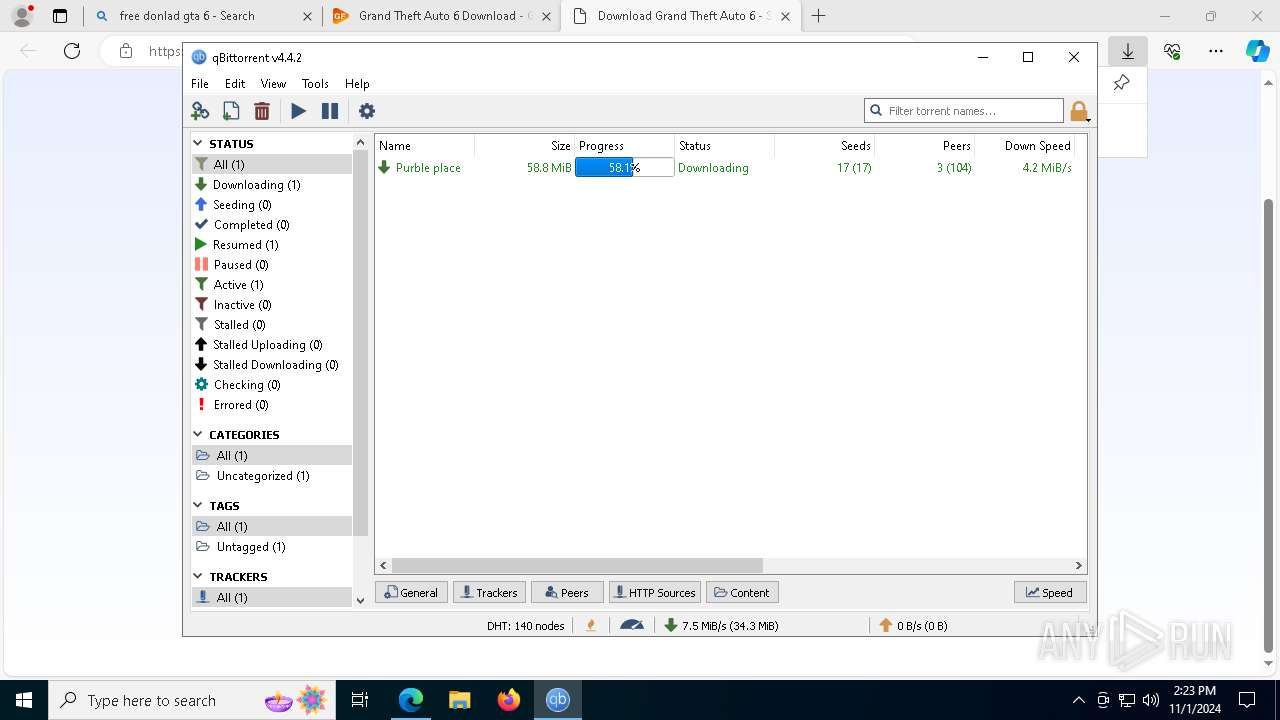The image size is (1280, 720).
Task: Filter by Checking status
Action: pyautogui.click(x=272, y=384)
